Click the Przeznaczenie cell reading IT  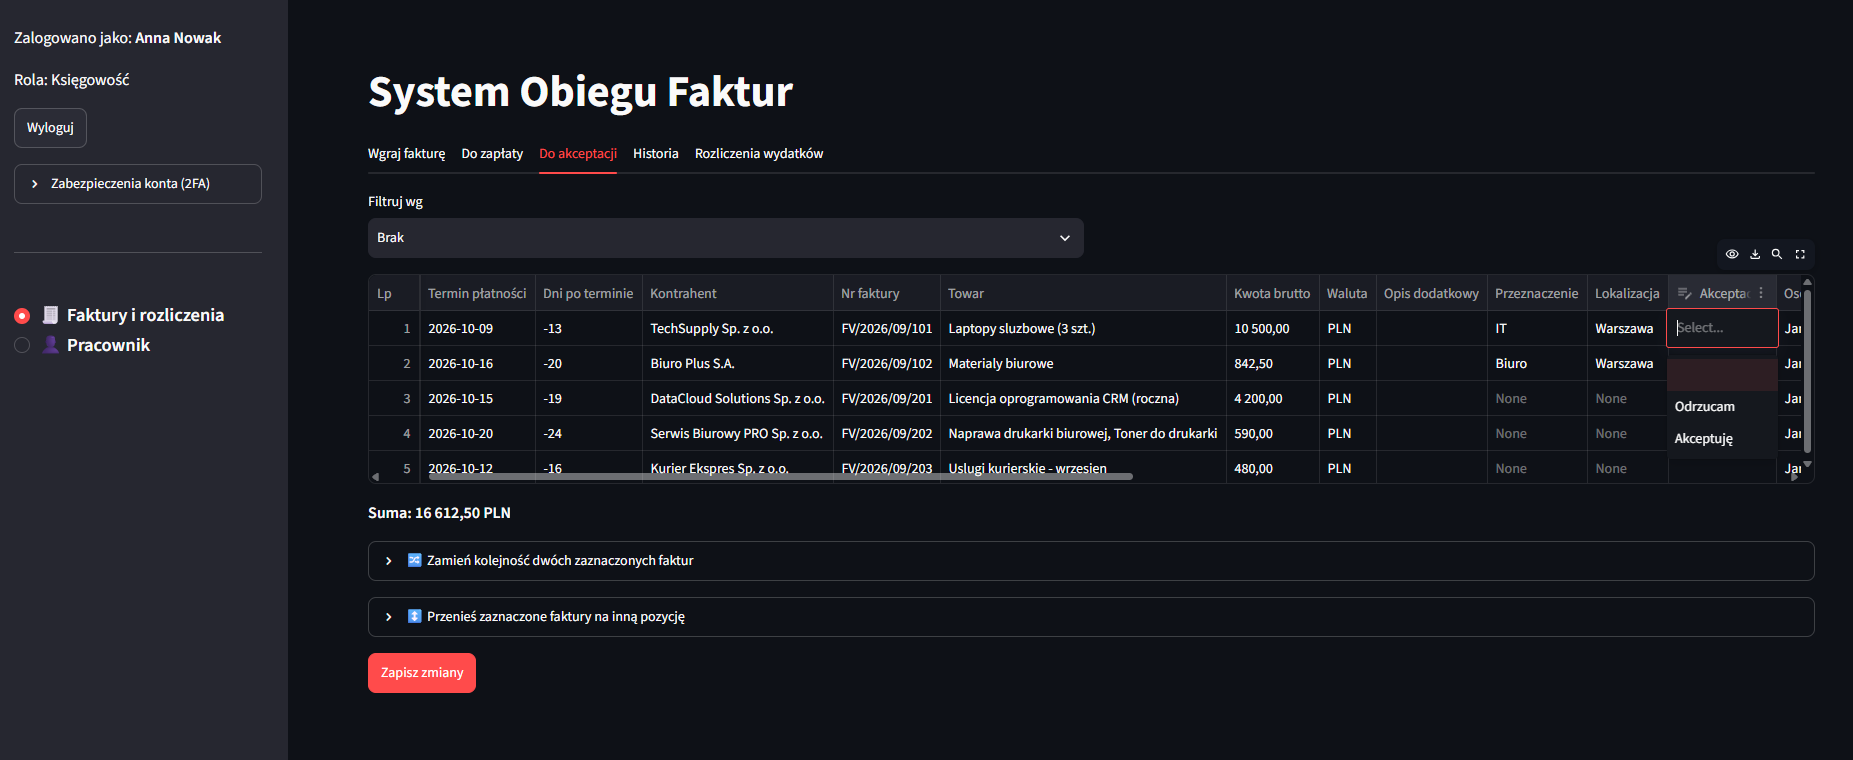pos(1537,329)
